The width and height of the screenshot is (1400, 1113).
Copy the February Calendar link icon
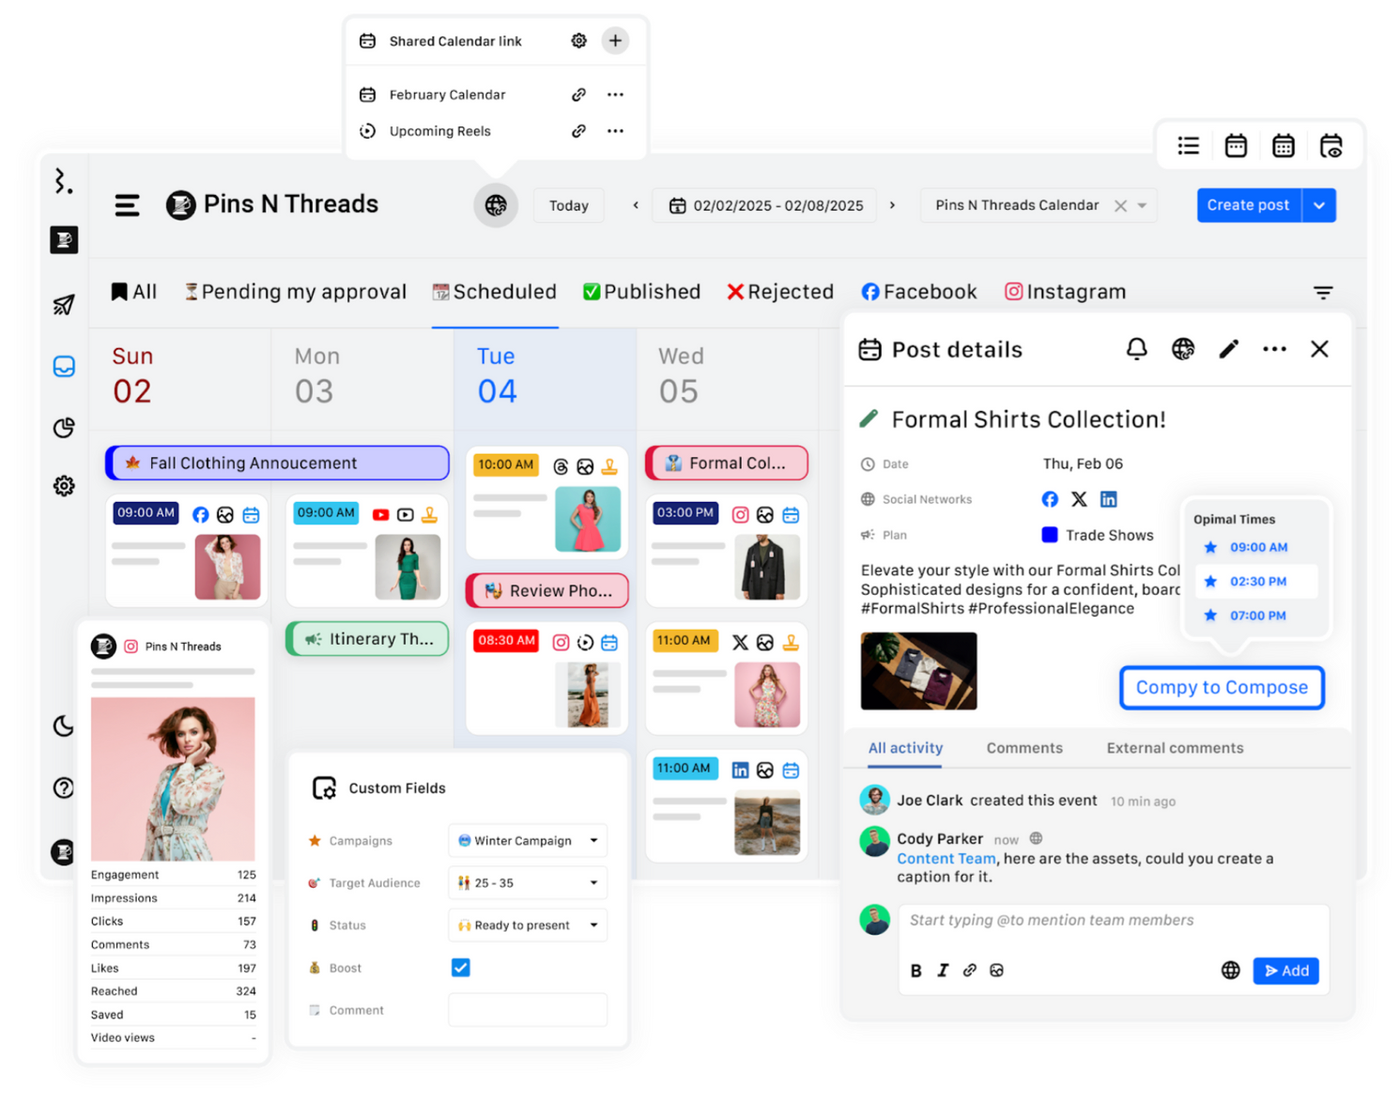click(578, 95)
